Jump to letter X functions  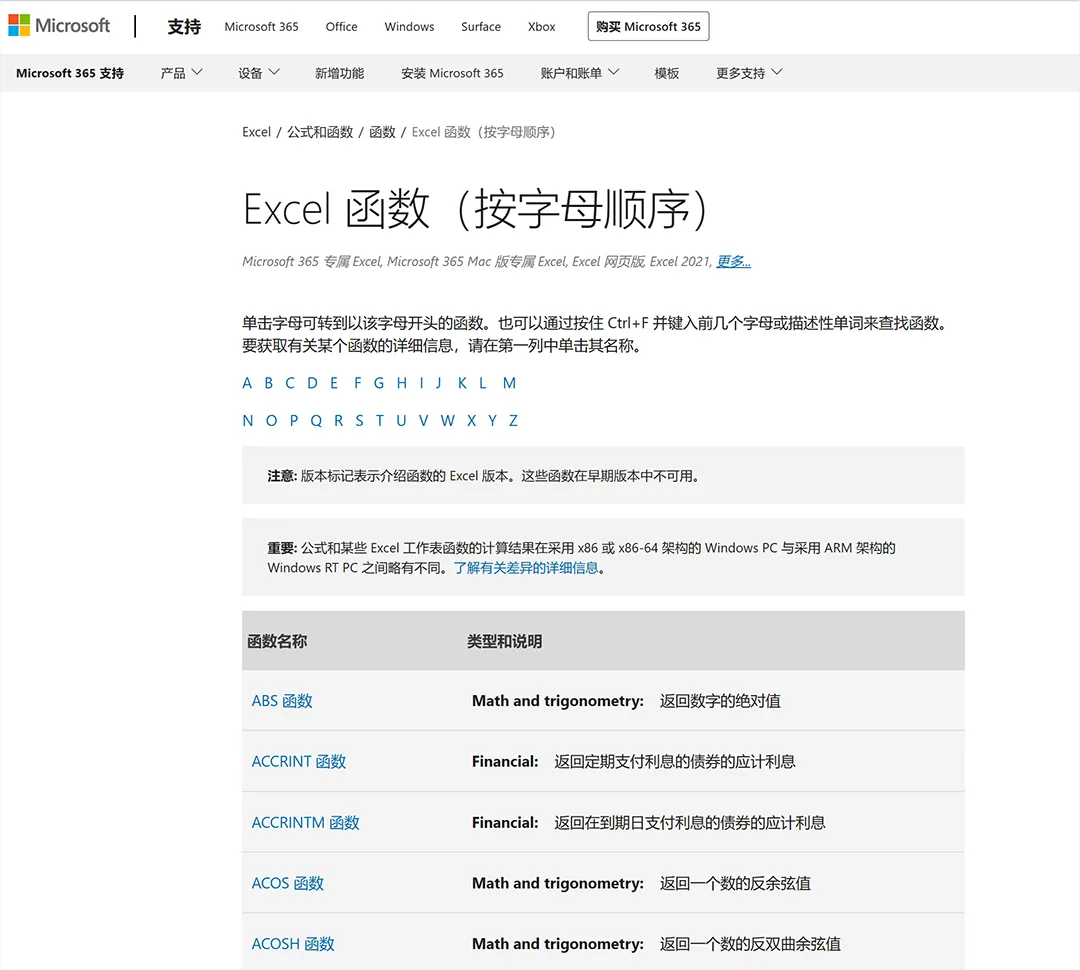(472, 421)
